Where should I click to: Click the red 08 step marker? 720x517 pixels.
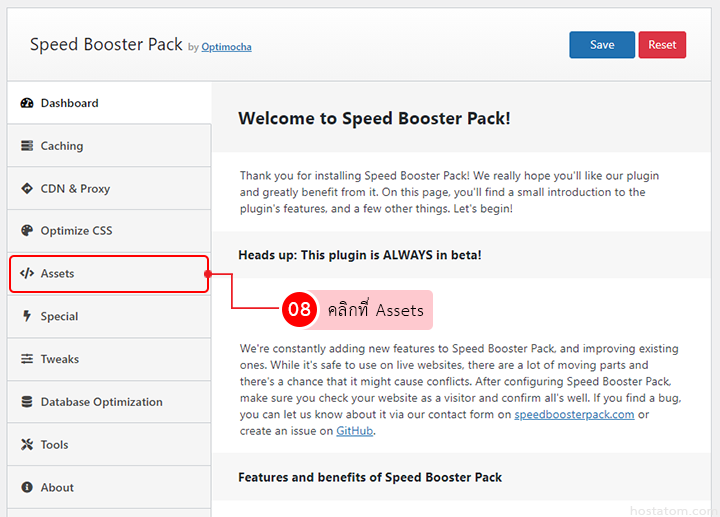pyautogui.click(x=300, y=310)
